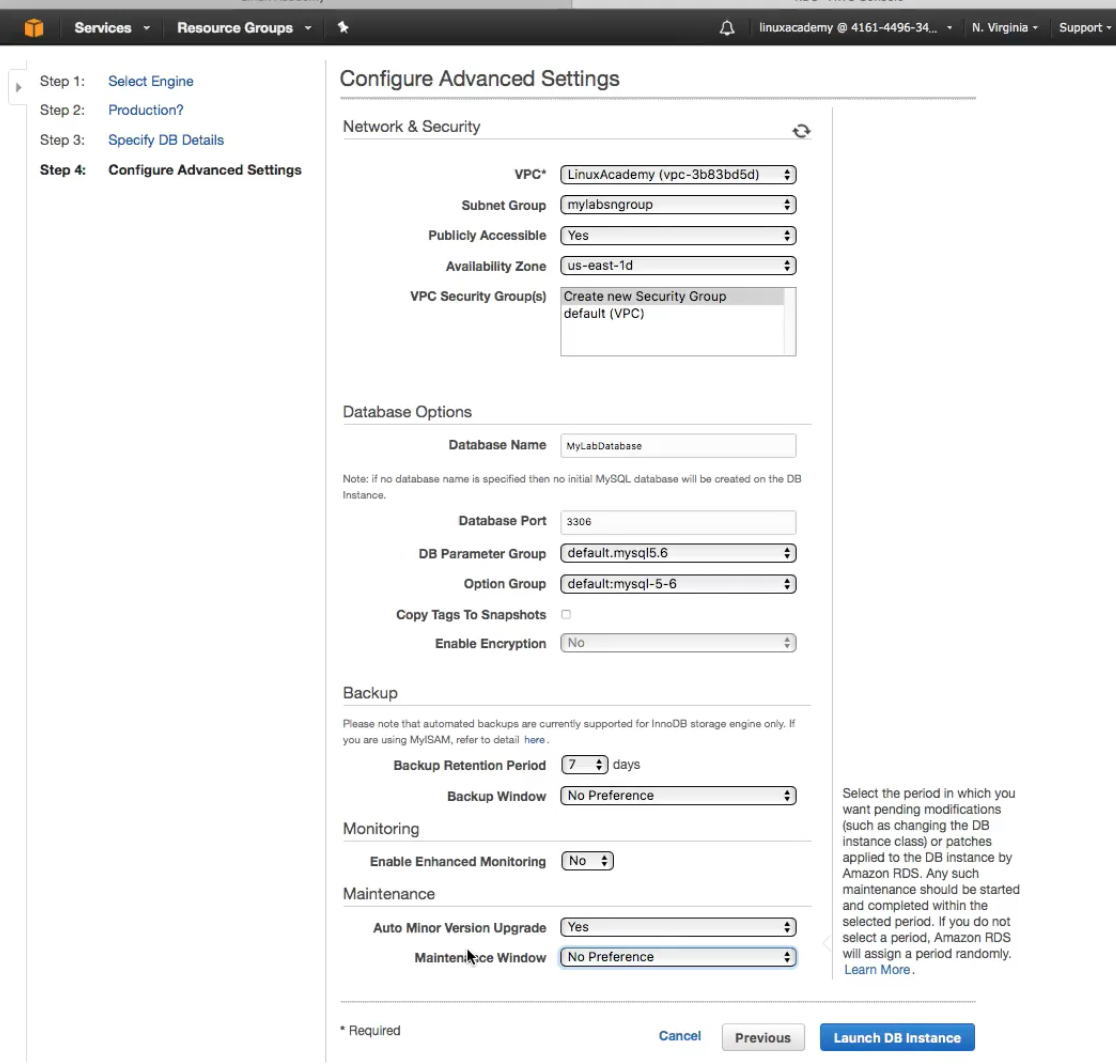Click the Previous button

coord(763,1038)
